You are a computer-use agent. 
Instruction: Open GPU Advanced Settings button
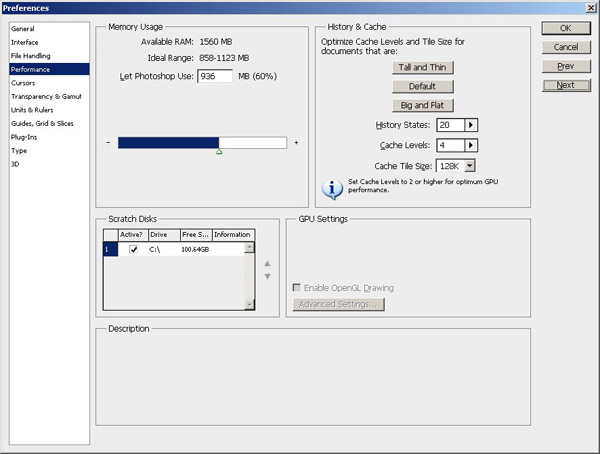pyautogui.click(x=339, y=304)
